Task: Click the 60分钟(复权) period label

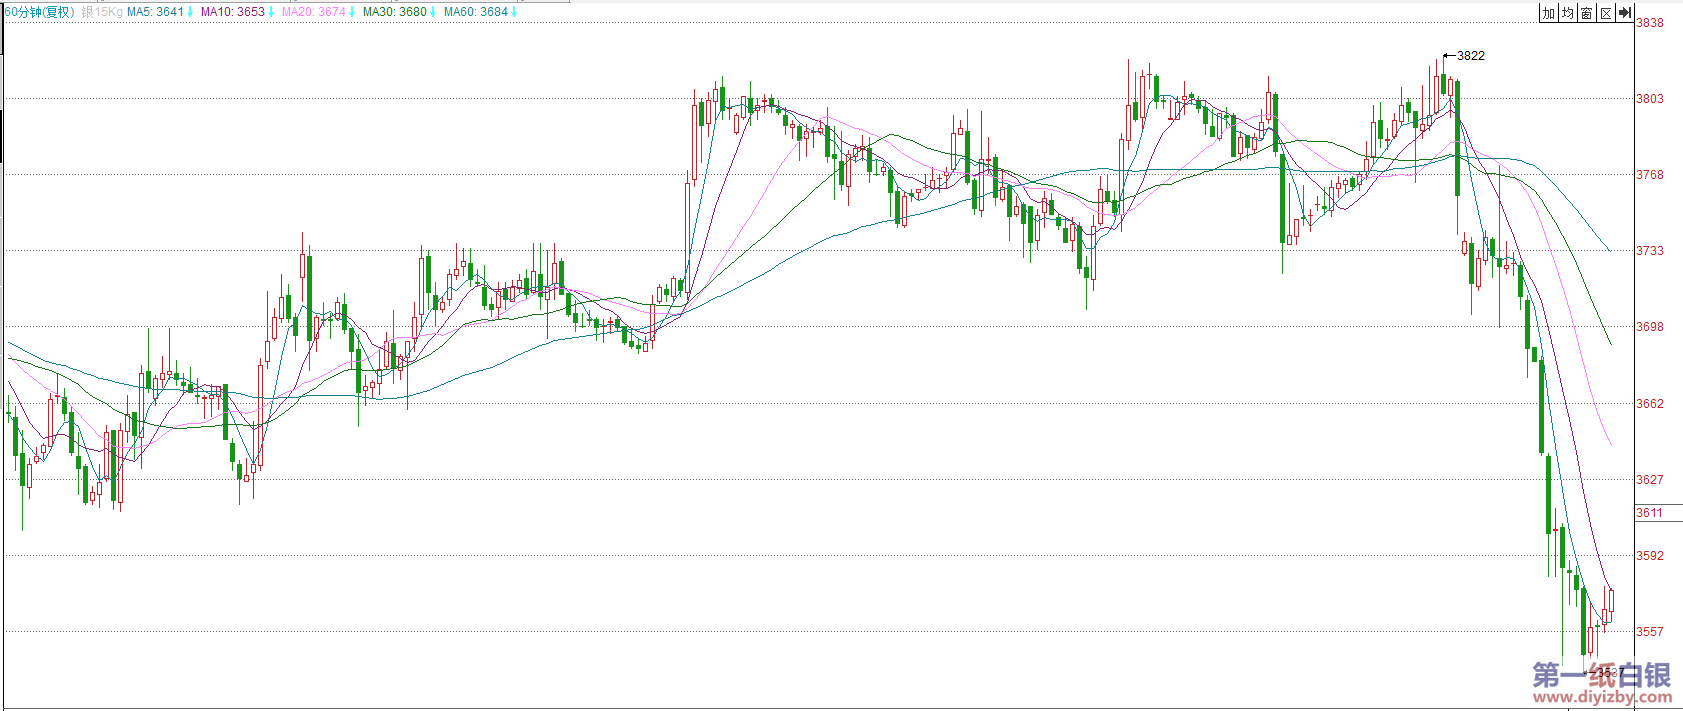Action: coord(40,12)
